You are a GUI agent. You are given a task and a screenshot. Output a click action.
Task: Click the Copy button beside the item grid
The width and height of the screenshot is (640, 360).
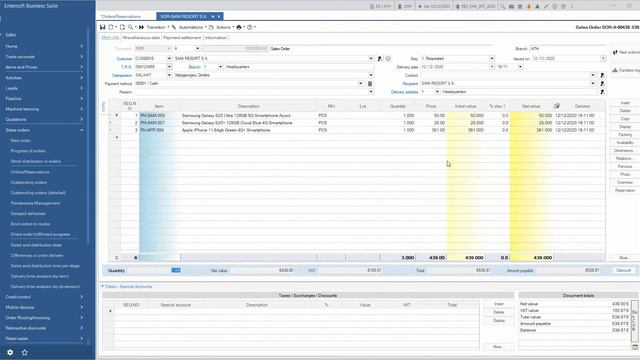click(625, 119)
